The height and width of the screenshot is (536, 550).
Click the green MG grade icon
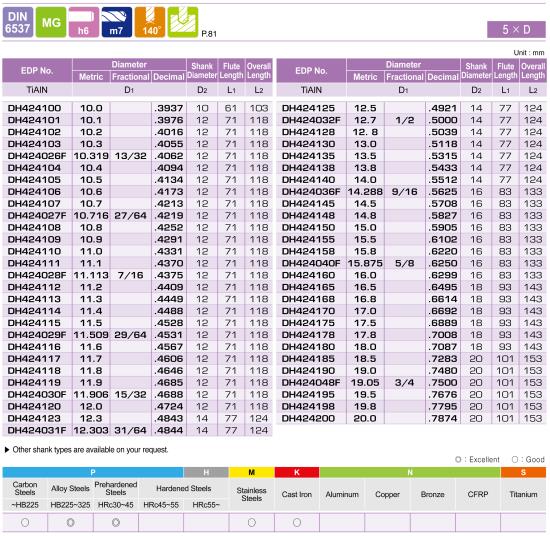(51, 22)
